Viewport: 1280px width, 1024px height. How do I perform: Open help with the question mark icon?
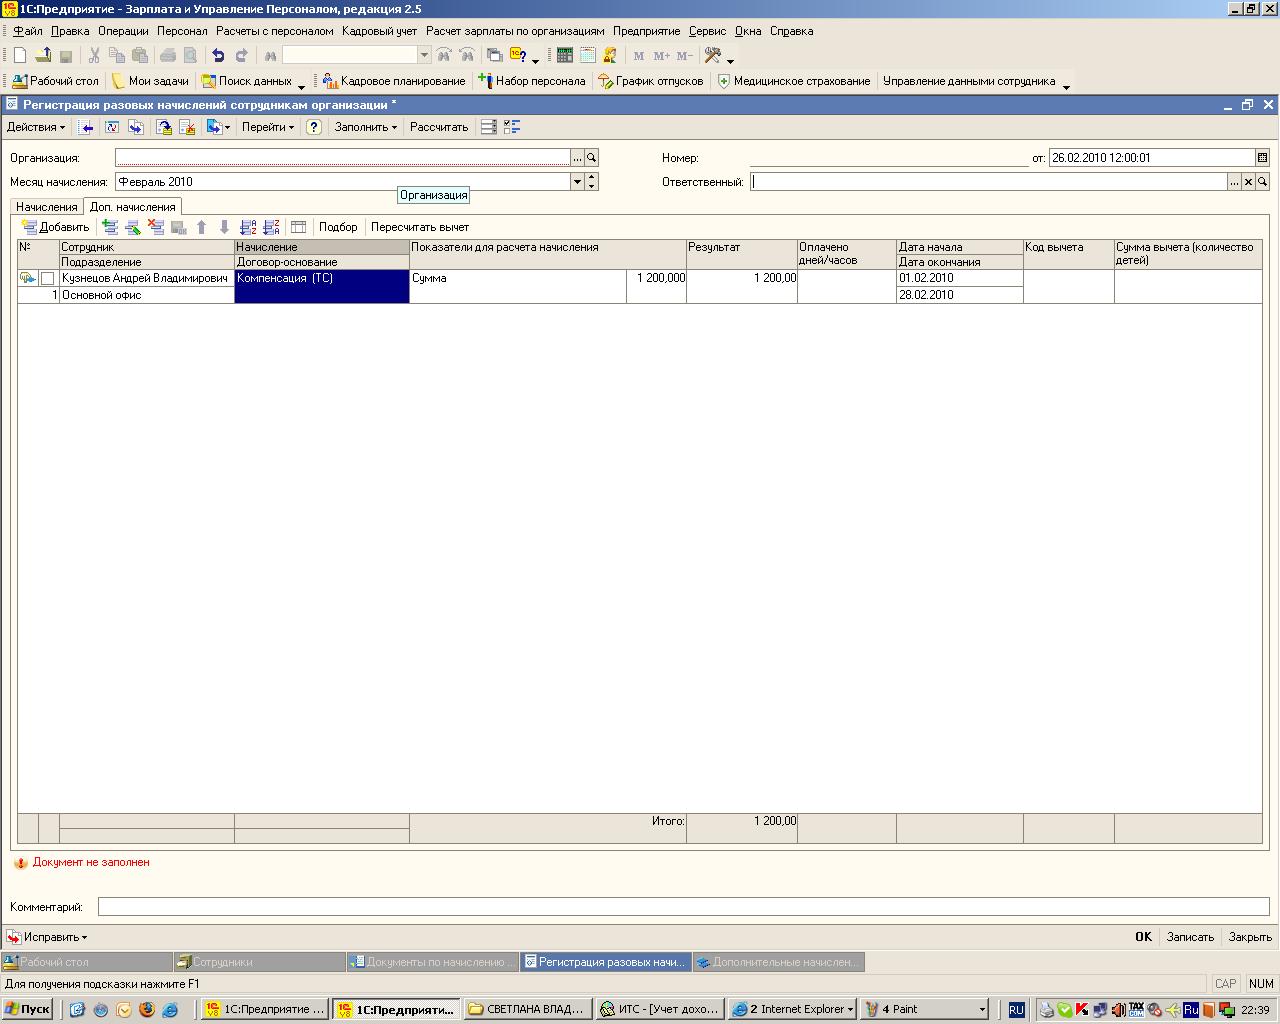tap(313, 127)
